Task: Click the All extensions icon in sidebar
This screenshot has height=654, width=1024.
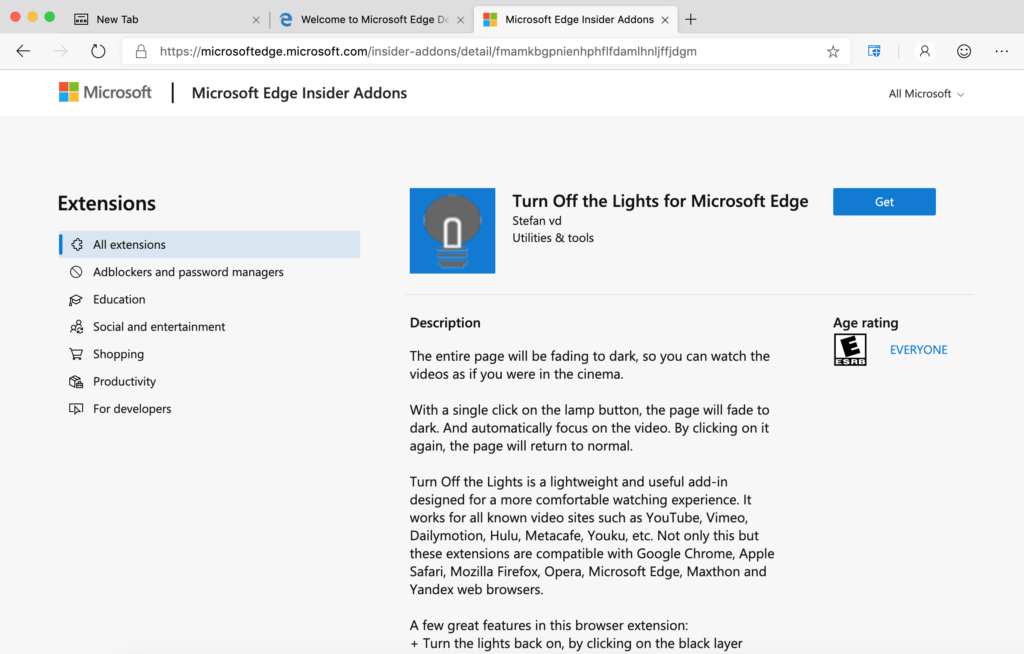Action: point(76,244)
